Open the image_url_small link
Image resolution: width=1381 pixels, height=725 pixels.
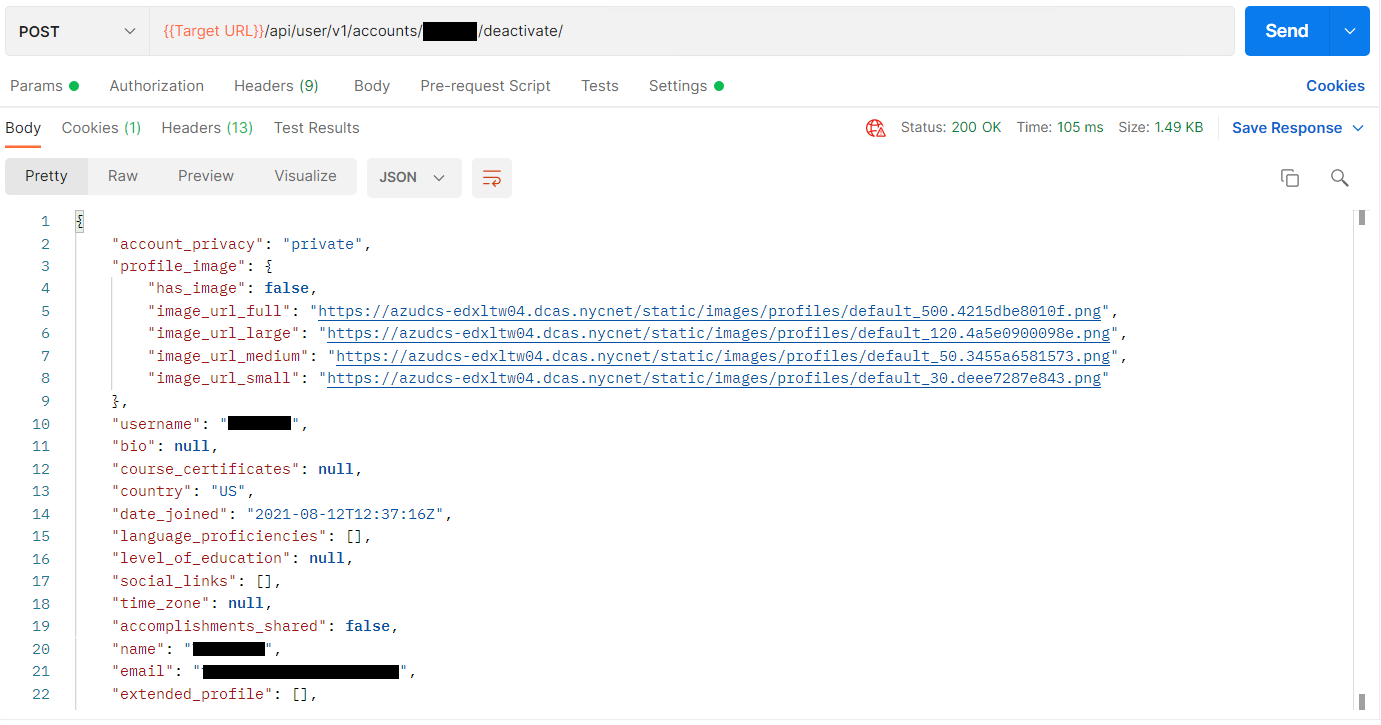pos(714,378)
